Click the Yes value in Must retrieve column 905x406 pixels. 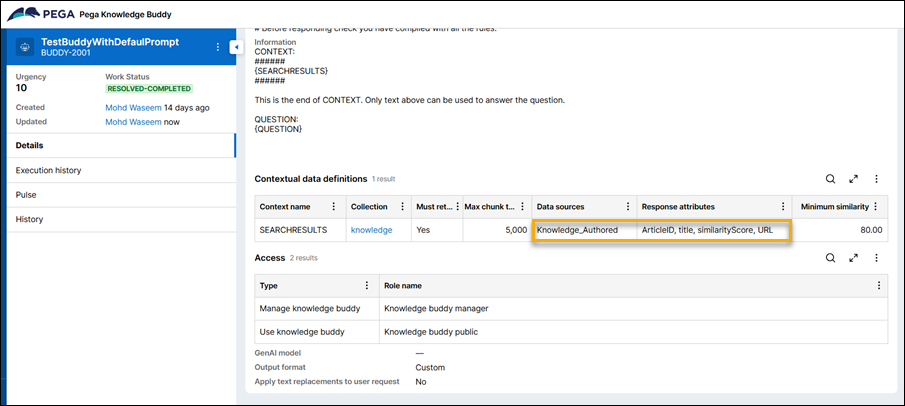(x=422, y=230)
